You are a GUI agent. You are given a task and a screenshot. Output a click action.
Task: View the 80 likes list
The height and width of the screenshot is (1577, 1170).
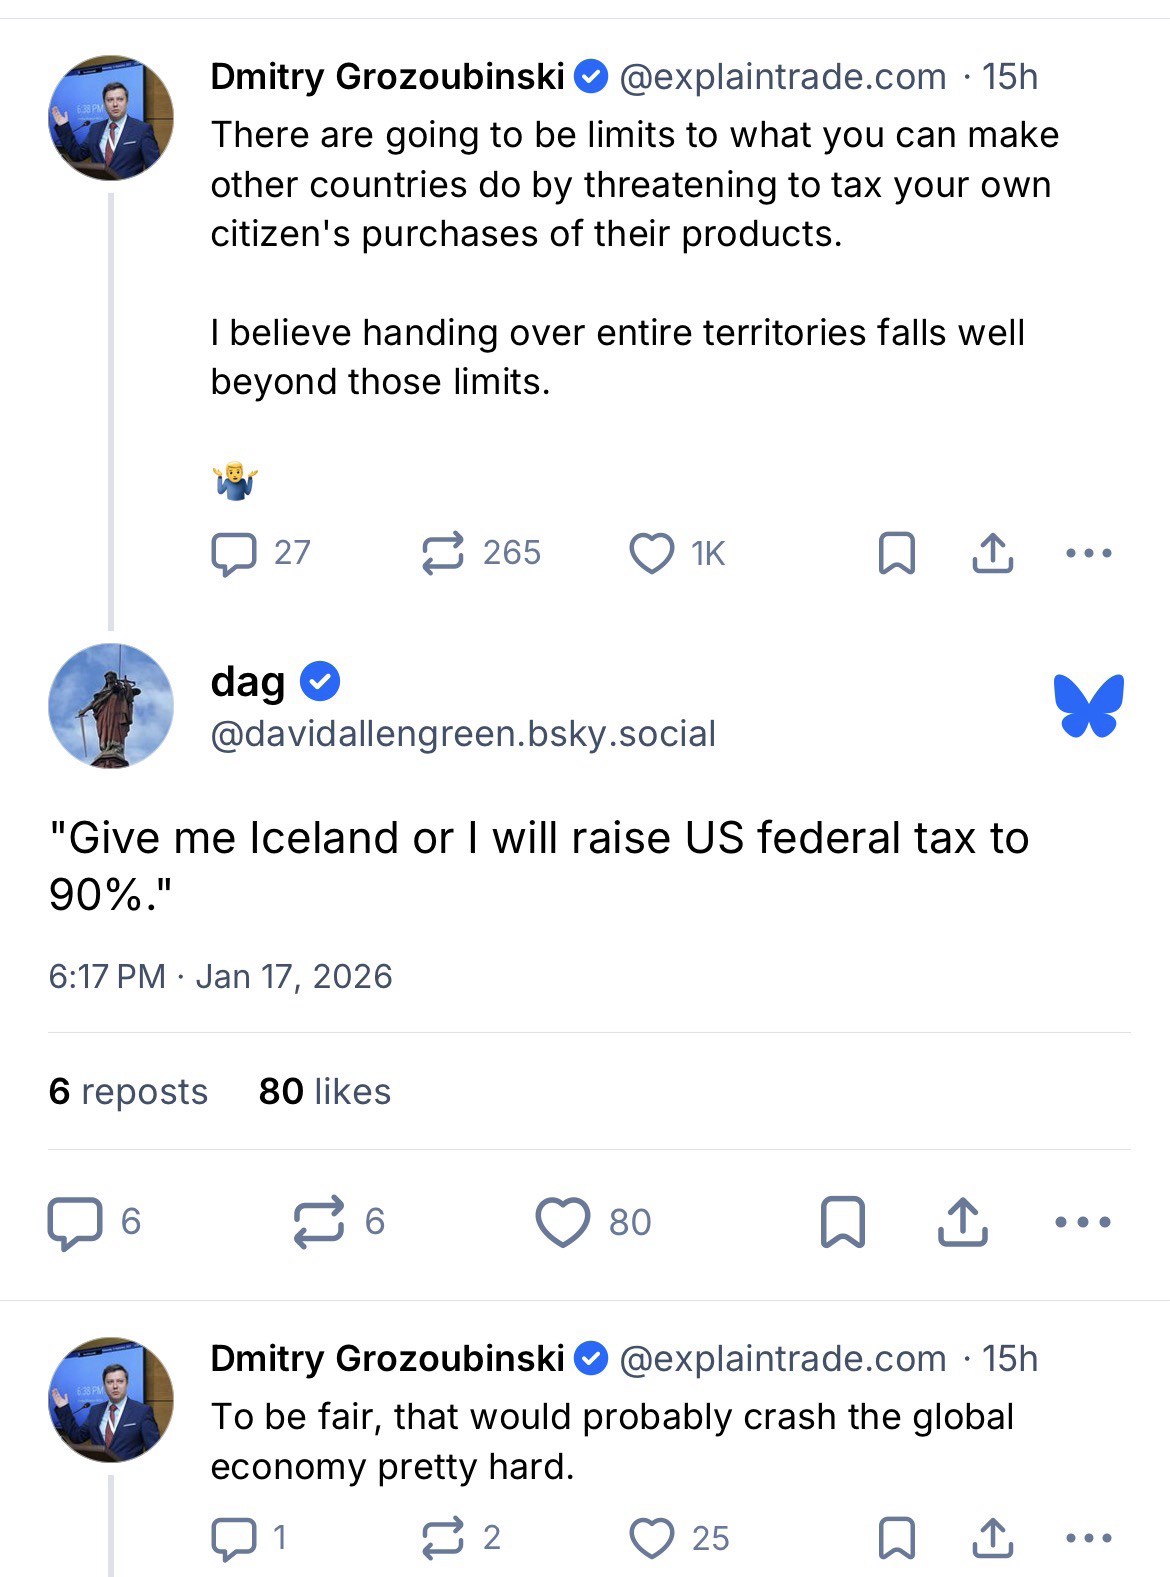(324, 1091)
